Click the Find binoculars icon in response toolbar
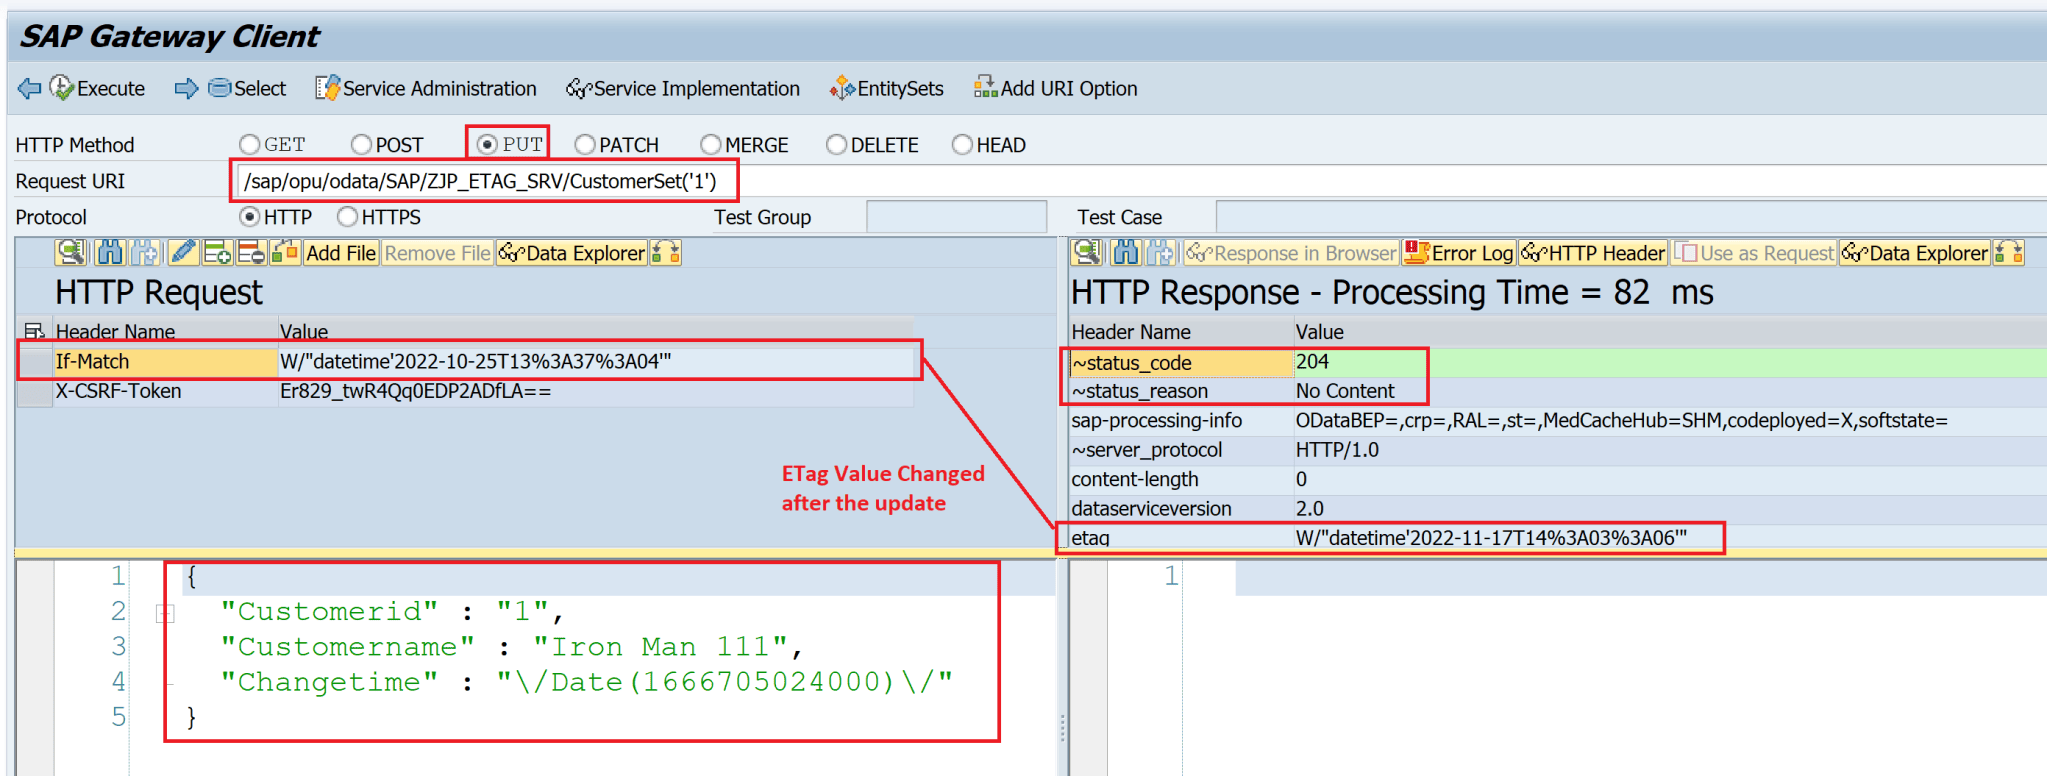This screenshot has width=2047, height=776. [1126, 253]
